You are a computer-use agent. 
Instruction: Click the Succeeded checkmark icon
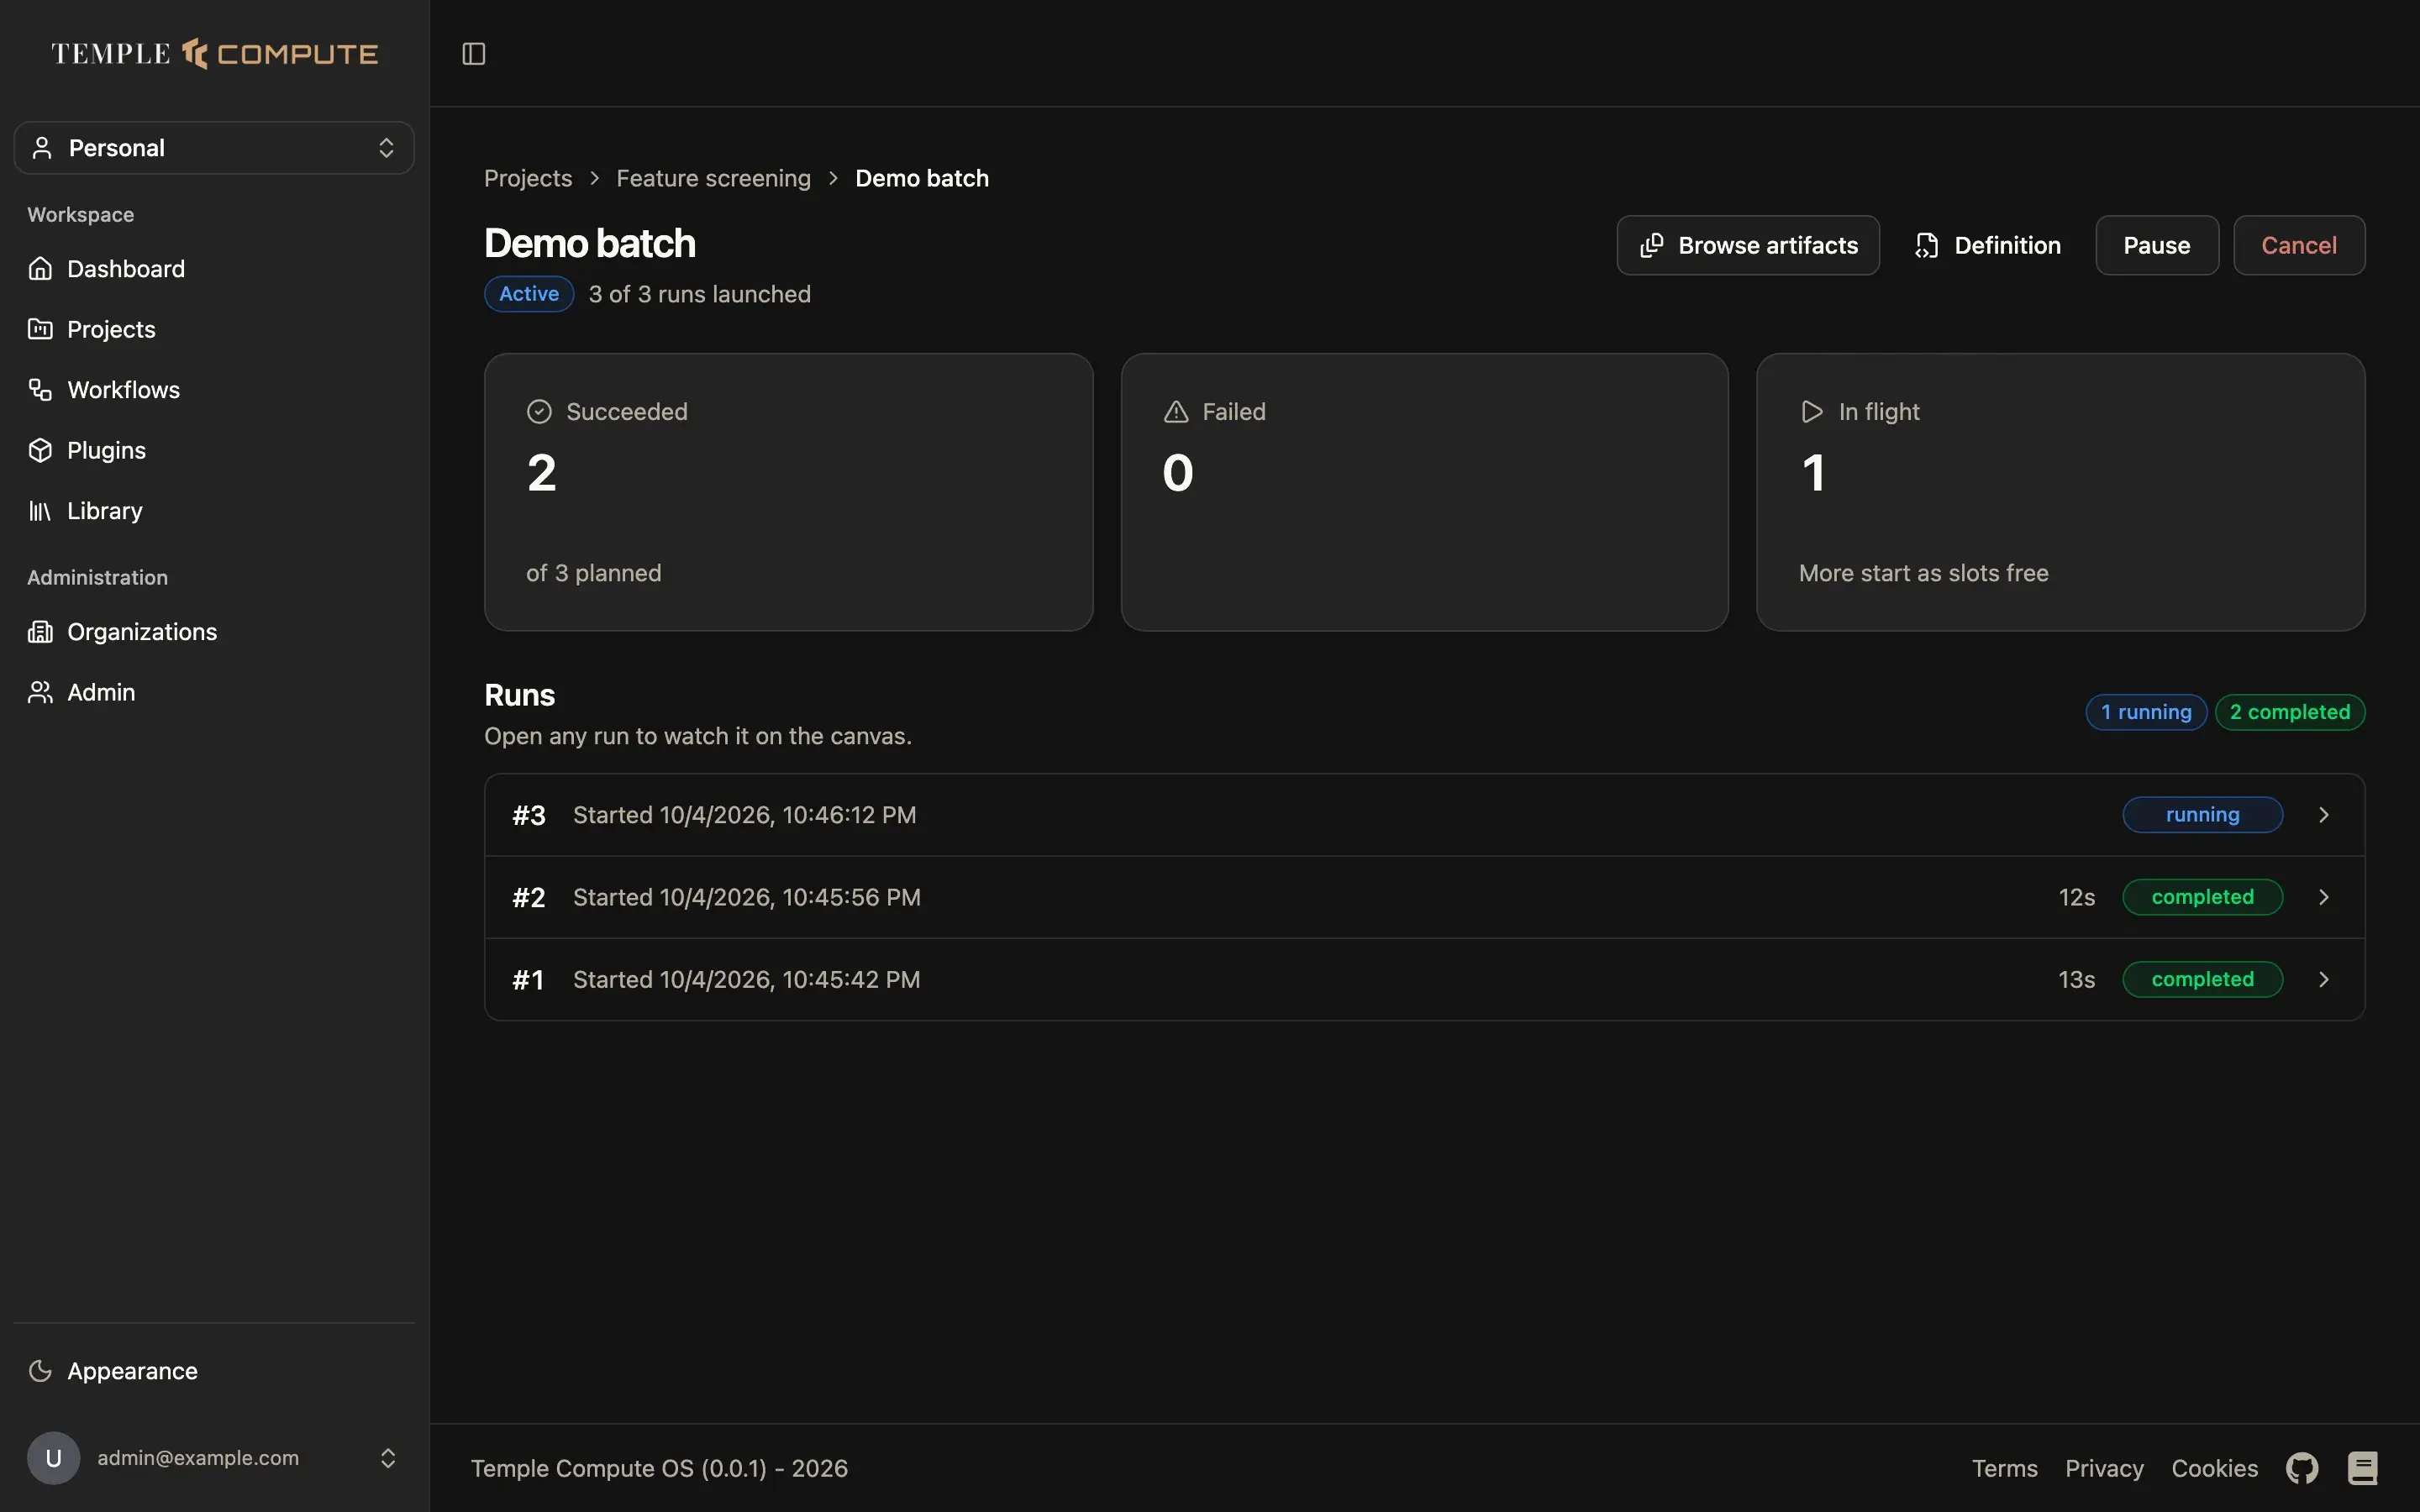click(539, 412)
